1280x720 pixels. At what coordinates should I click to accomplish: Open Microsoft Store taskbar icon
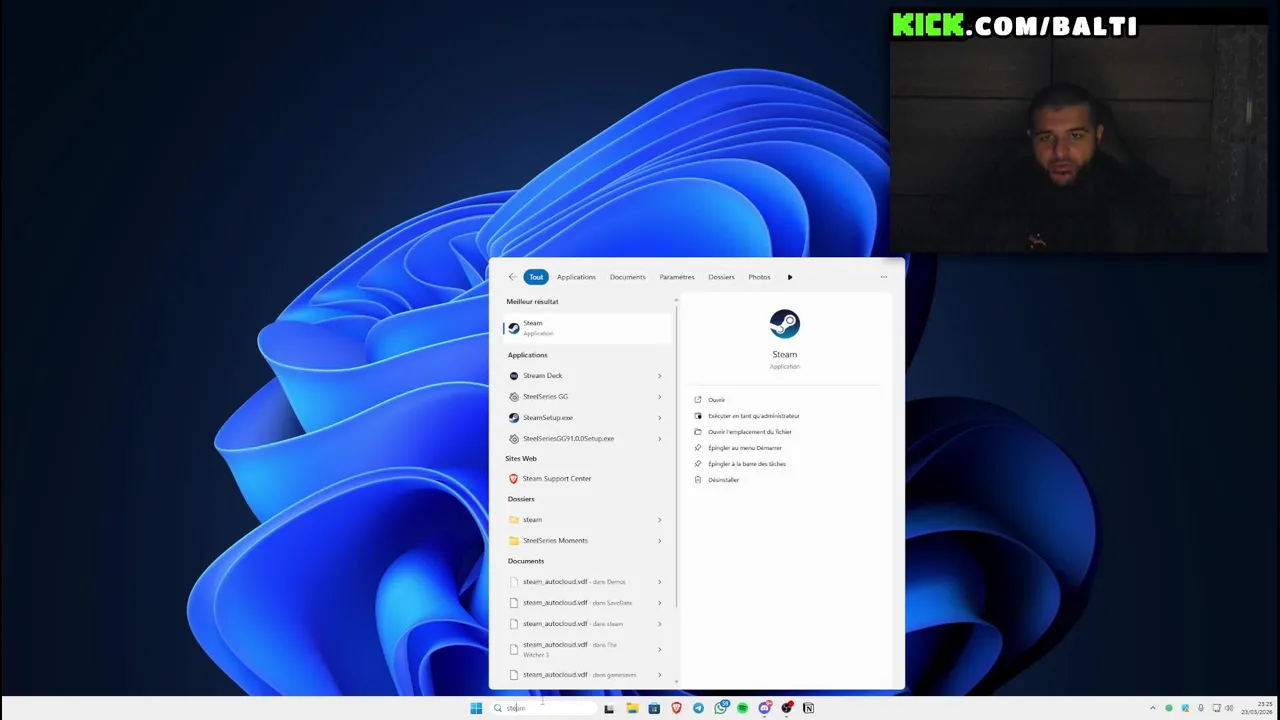pos(654,708)
